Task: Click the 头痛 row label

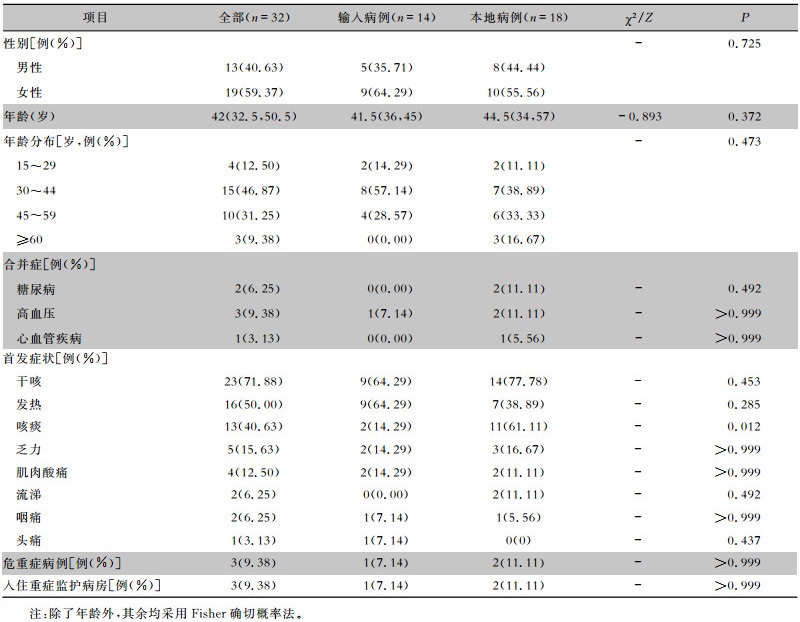Action: tap(29, 540)
